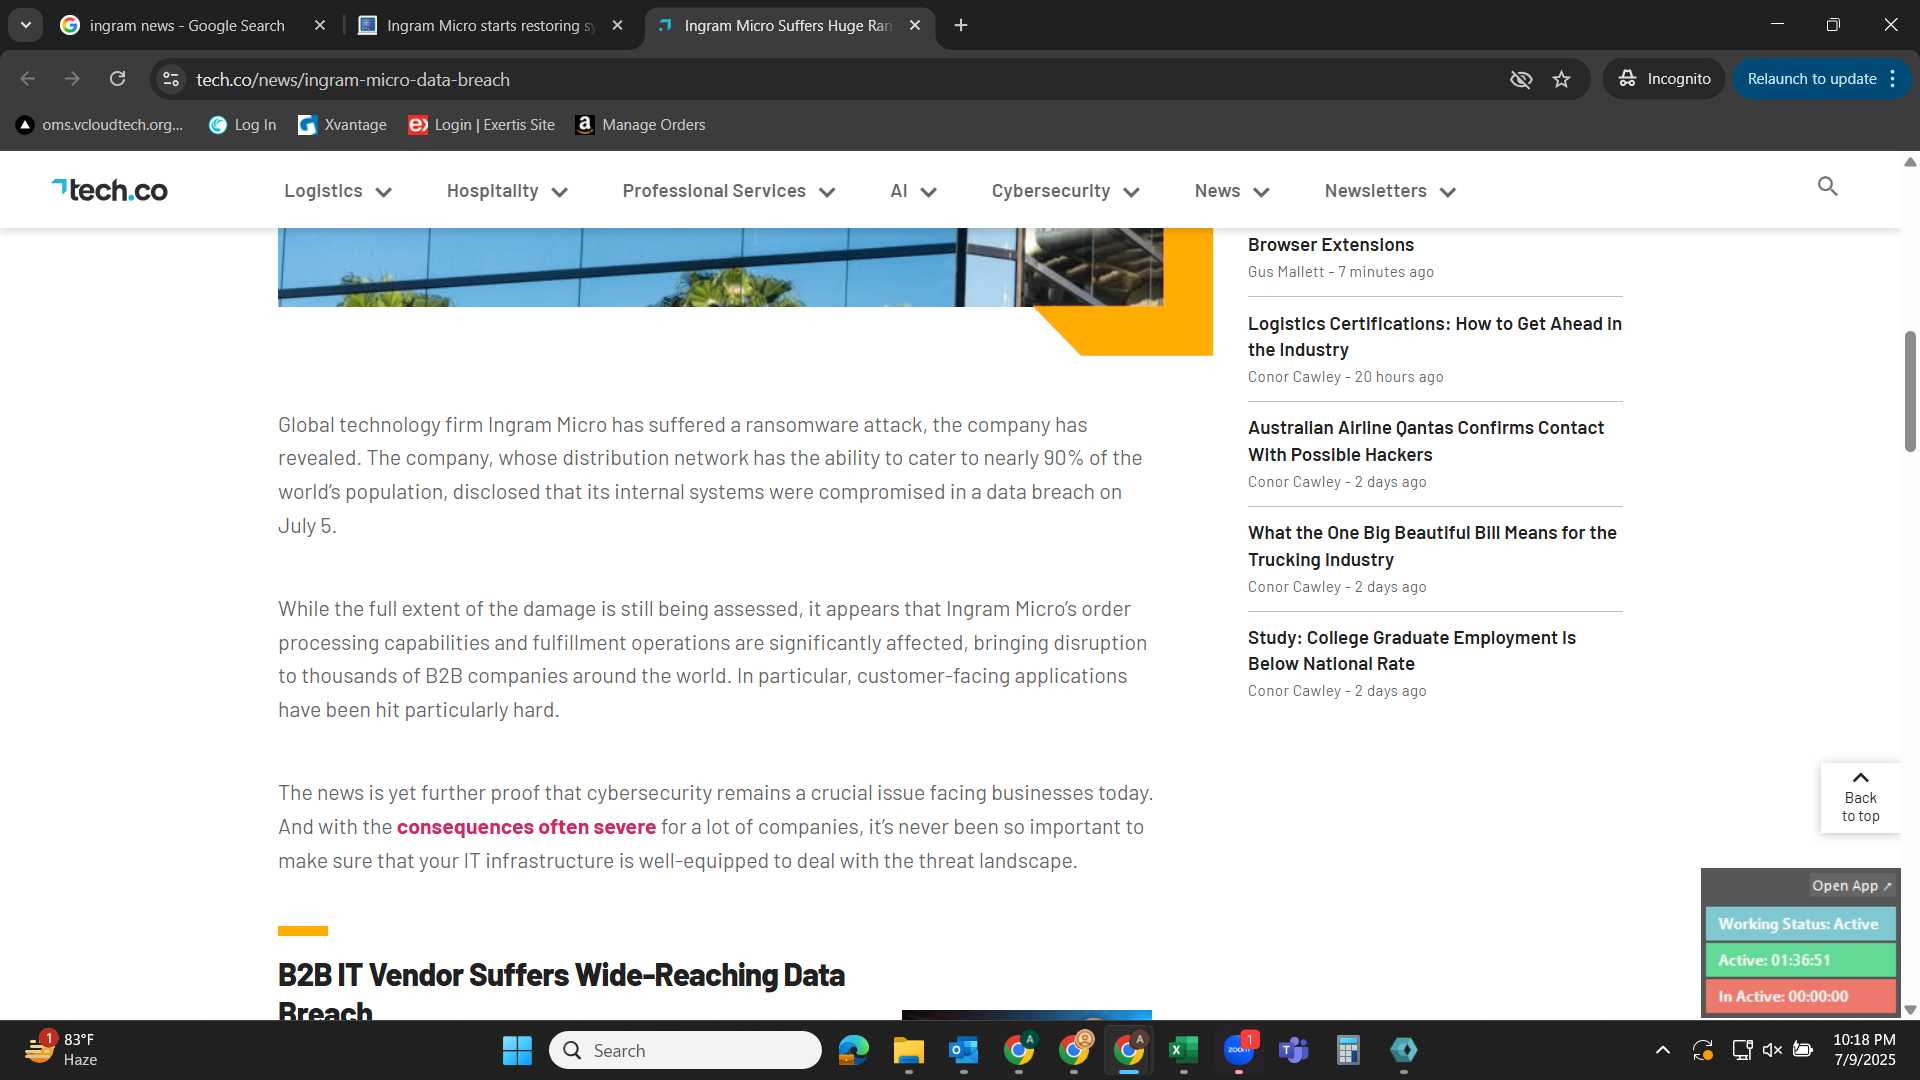The image size is (1920, 1080).
Task: Switch to the ingram news Google Search tab
Action: 185,25
